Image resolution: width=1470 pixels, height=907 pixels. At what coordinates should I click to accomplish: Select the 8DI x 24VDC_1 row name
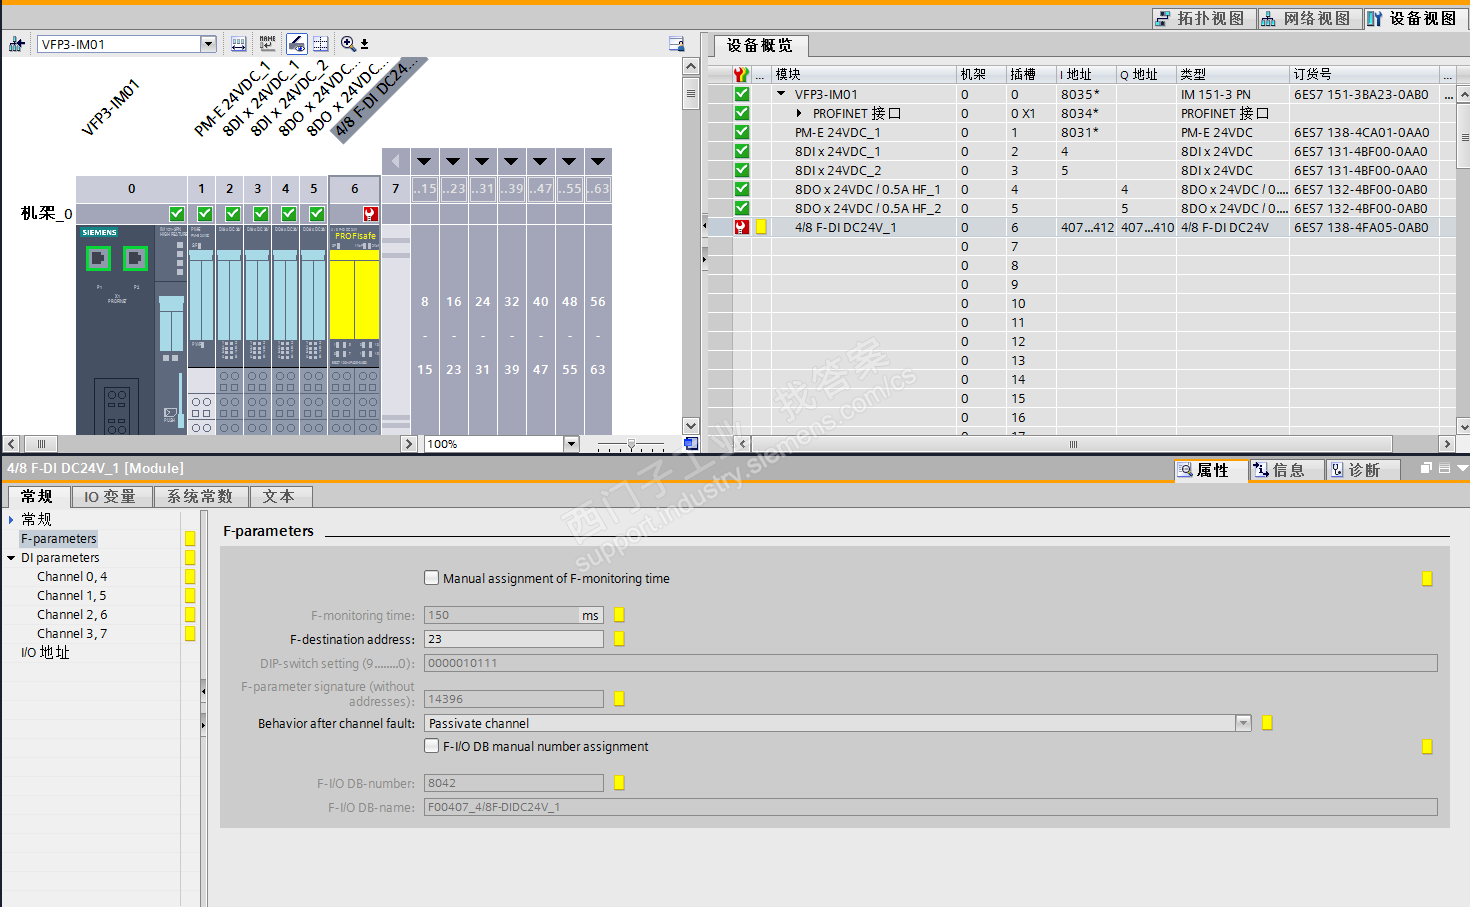point(838,151)
